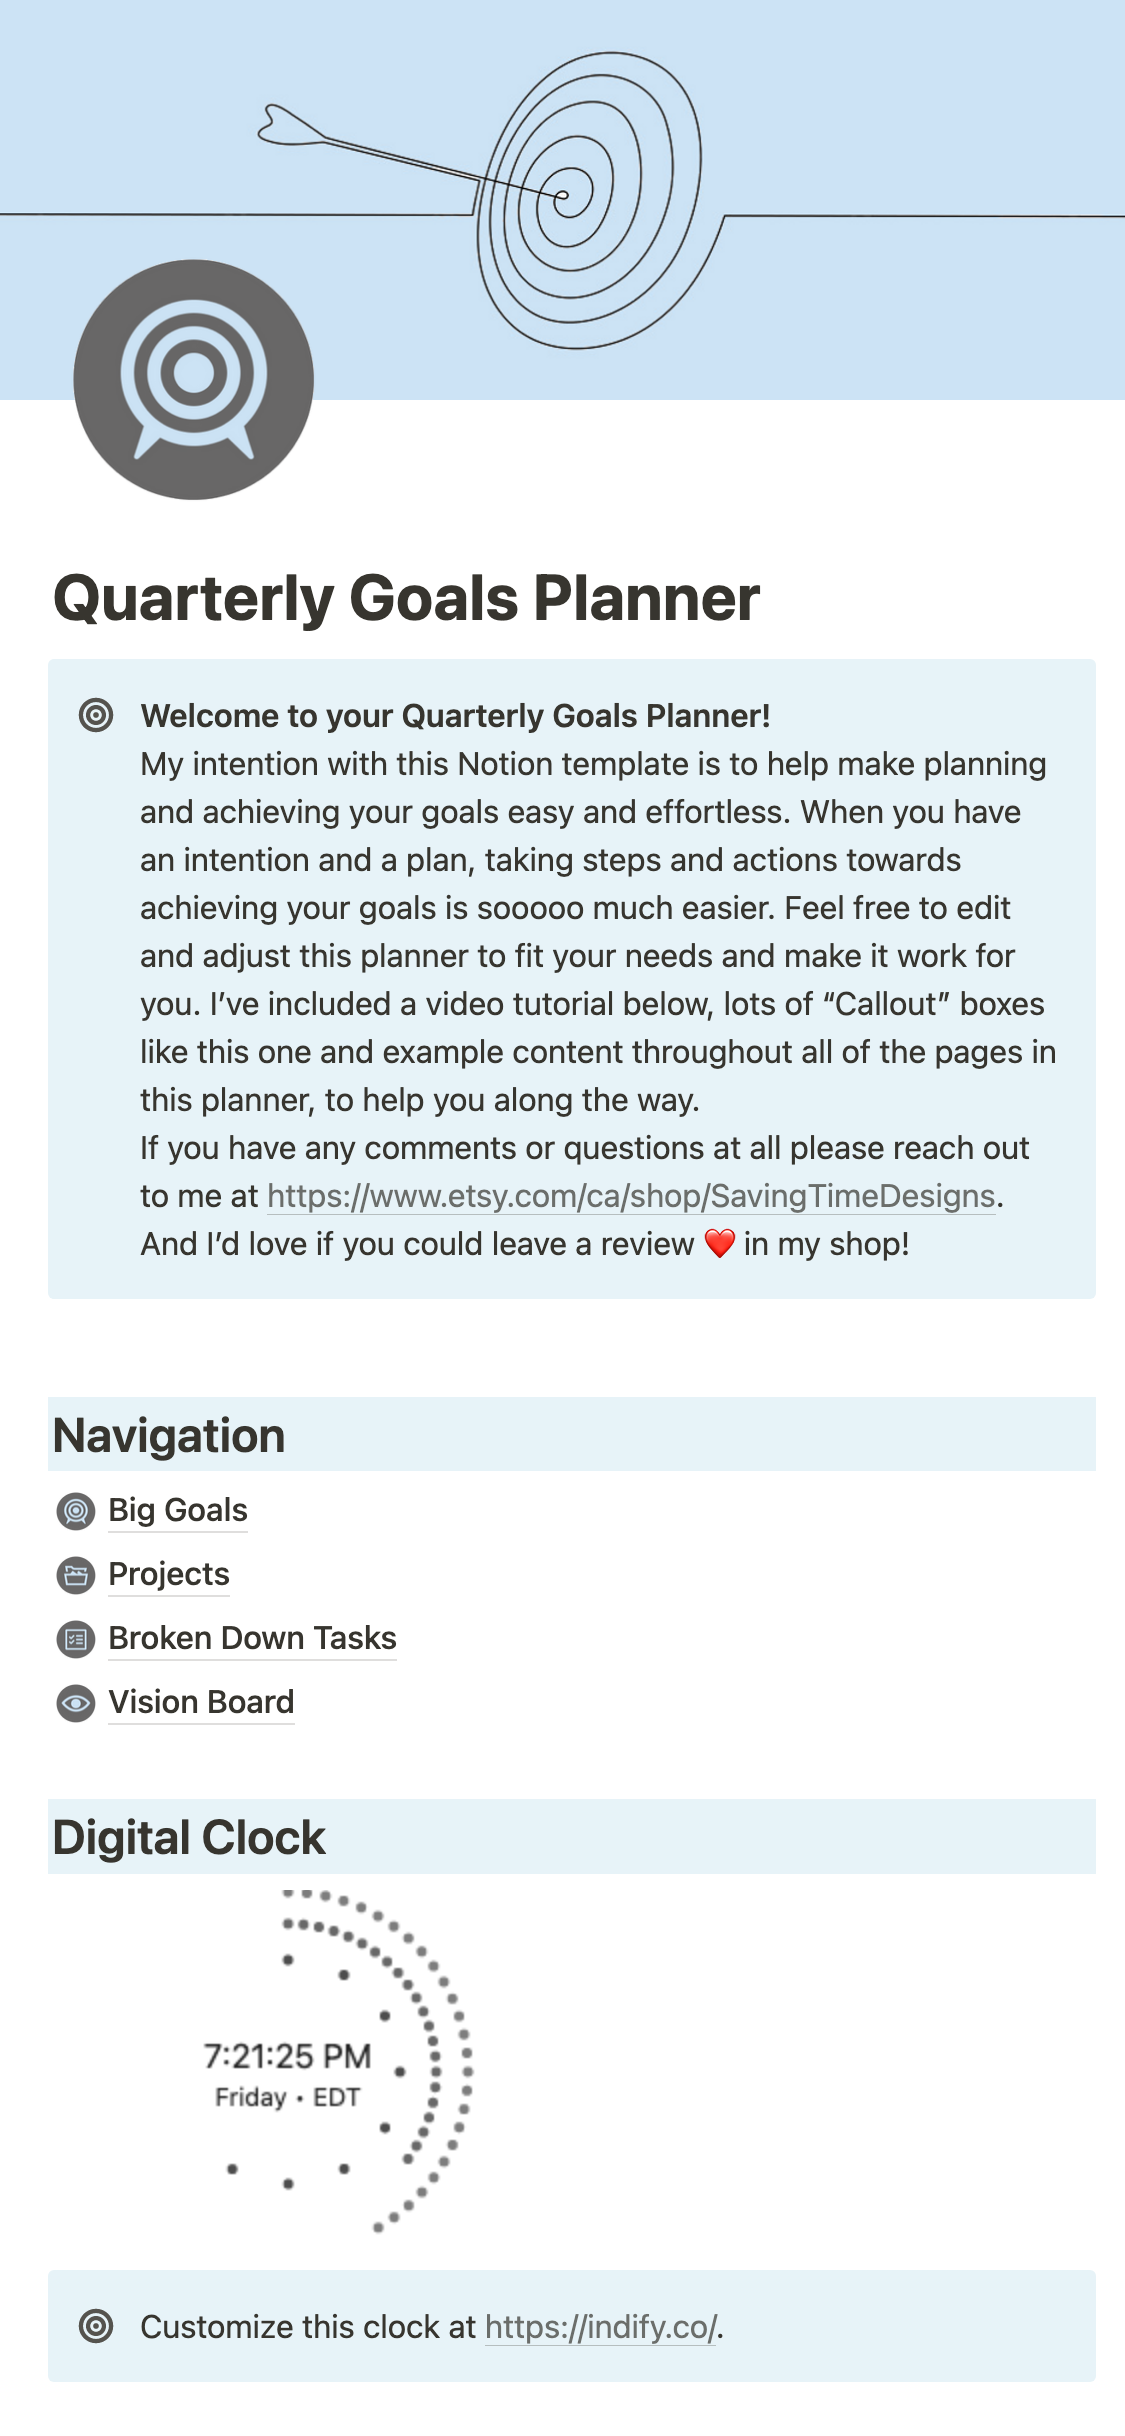This screenshot has width=1125, height=2436.
Task: Click the 7:21:25 PM clock time
Action: point(287,2056)
